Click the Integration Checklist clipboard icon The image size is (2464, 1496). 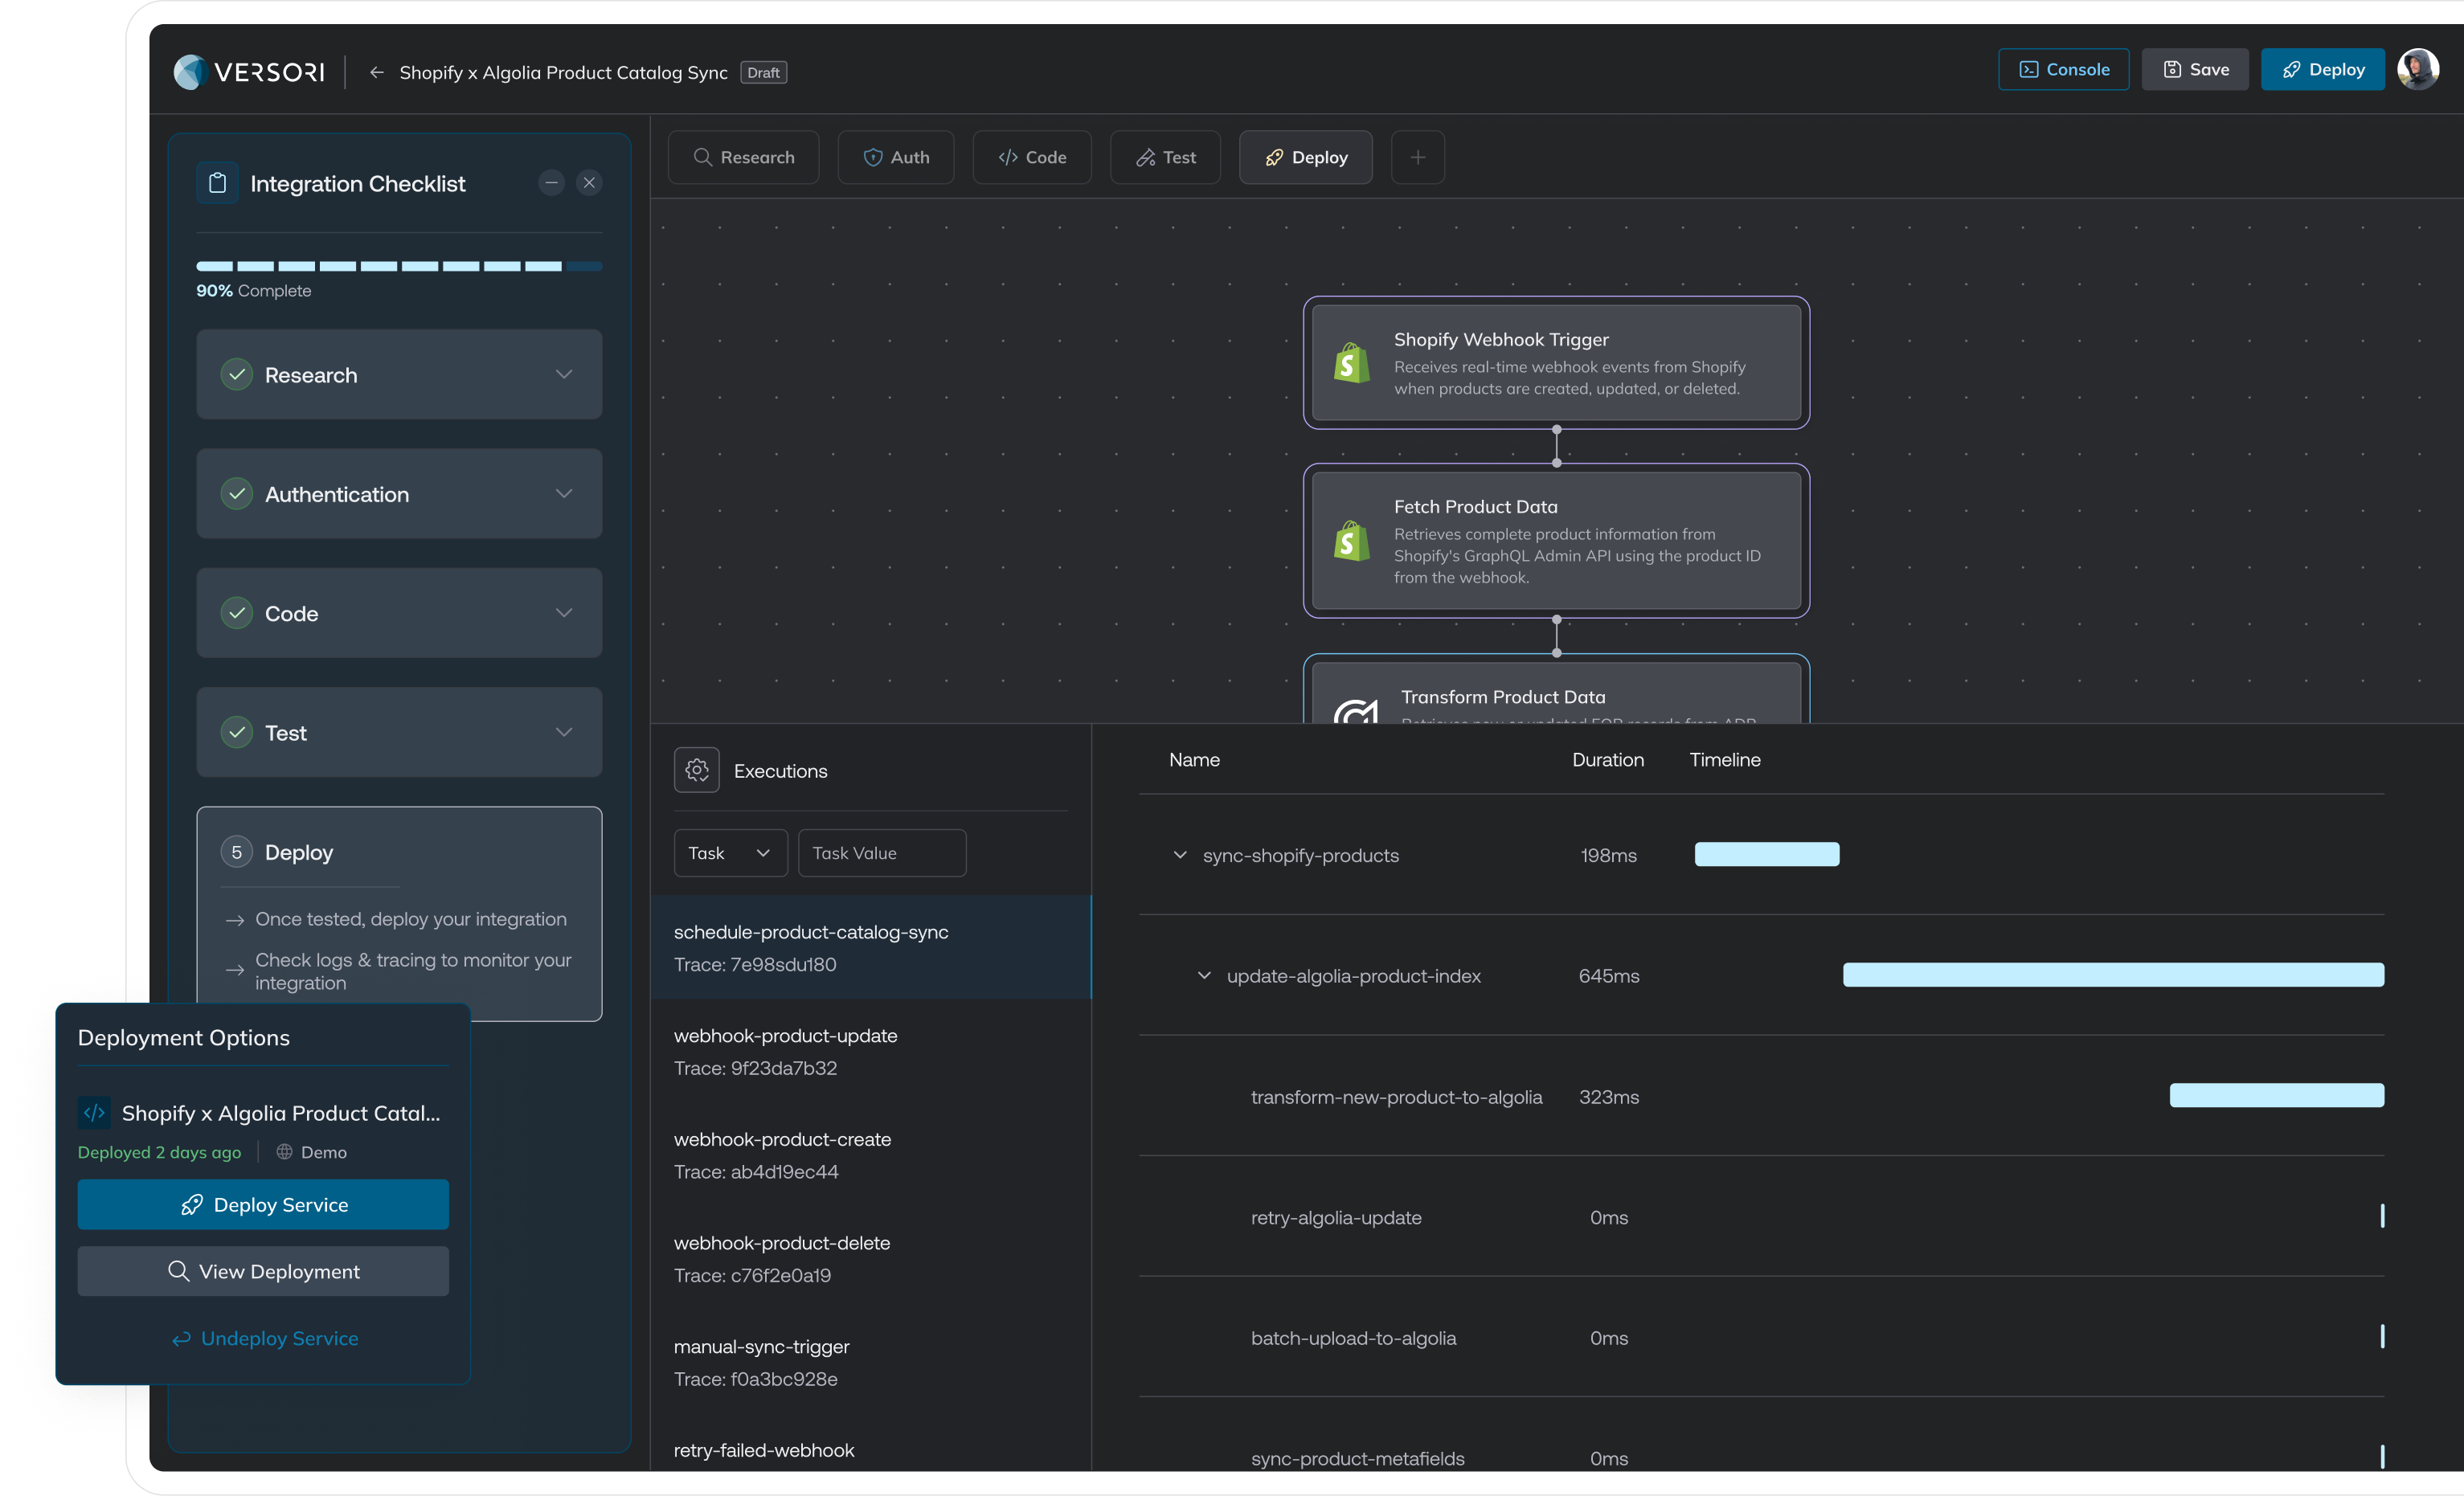coord(217,183)
